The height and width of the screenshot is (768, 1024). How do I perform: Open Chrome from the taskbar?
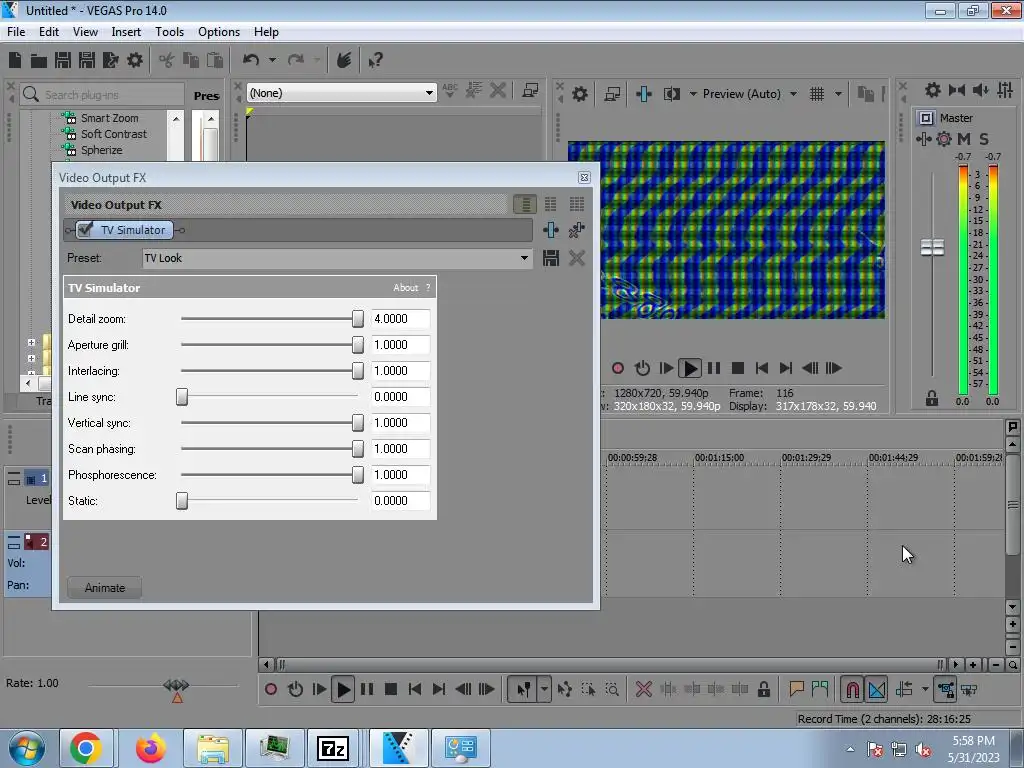tap(86, 748)
